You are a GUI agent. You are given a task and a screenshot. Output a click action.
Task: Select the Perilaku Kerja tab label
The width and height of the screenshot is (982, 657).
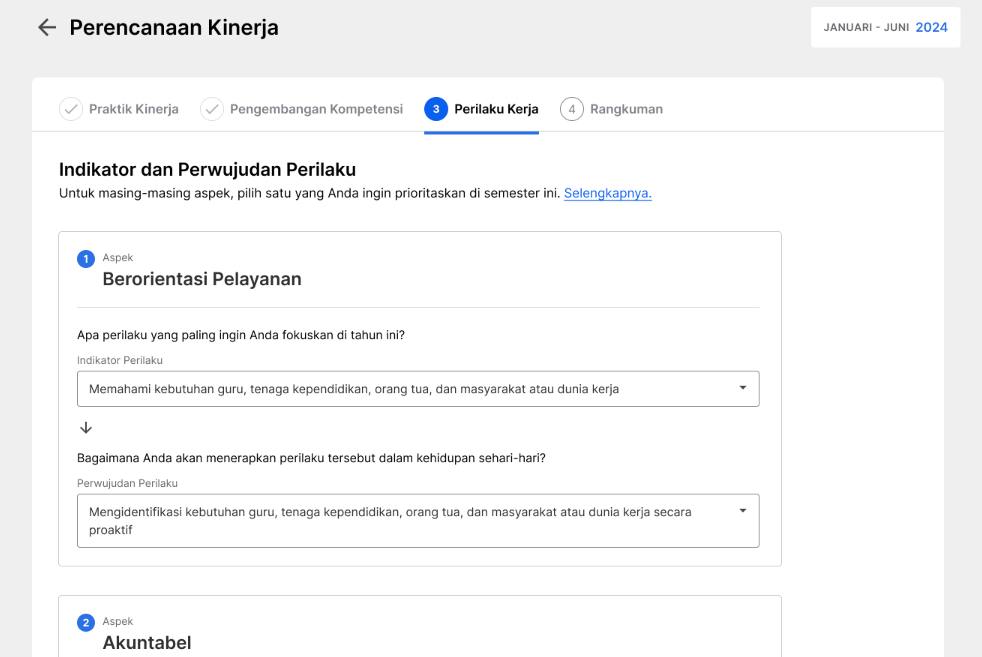point(496,109)
